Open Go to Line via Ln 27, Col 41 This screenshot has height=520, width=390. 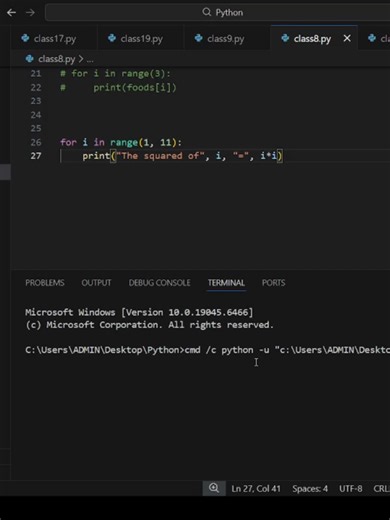point(256,489)
